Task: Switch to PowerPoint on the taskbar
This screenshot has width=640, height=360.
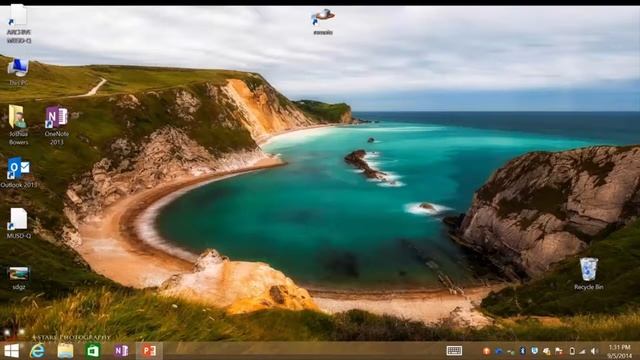Action: point(149,351)
